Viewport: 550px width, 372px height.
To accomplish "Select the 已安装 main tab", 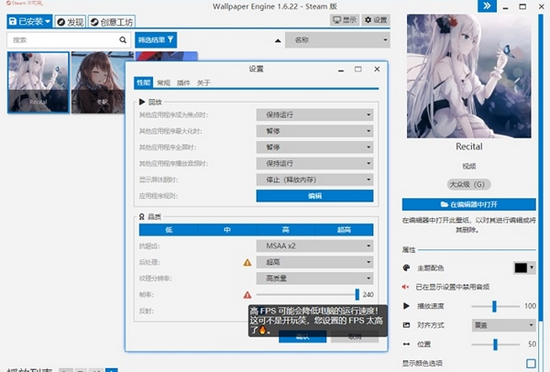I will click(29, 21).
